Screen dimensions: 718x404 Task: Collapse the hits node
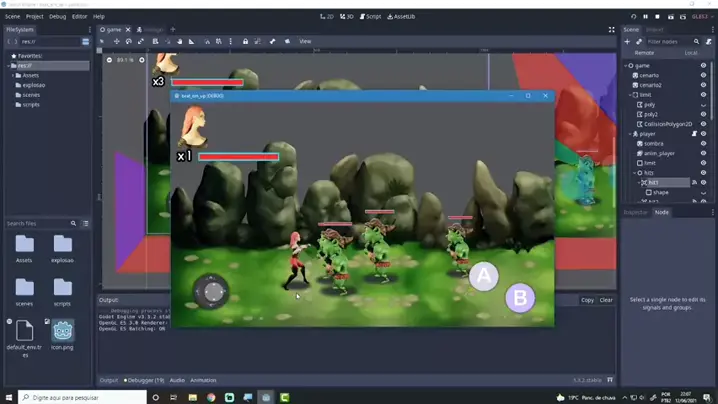[x=635, y=173]
